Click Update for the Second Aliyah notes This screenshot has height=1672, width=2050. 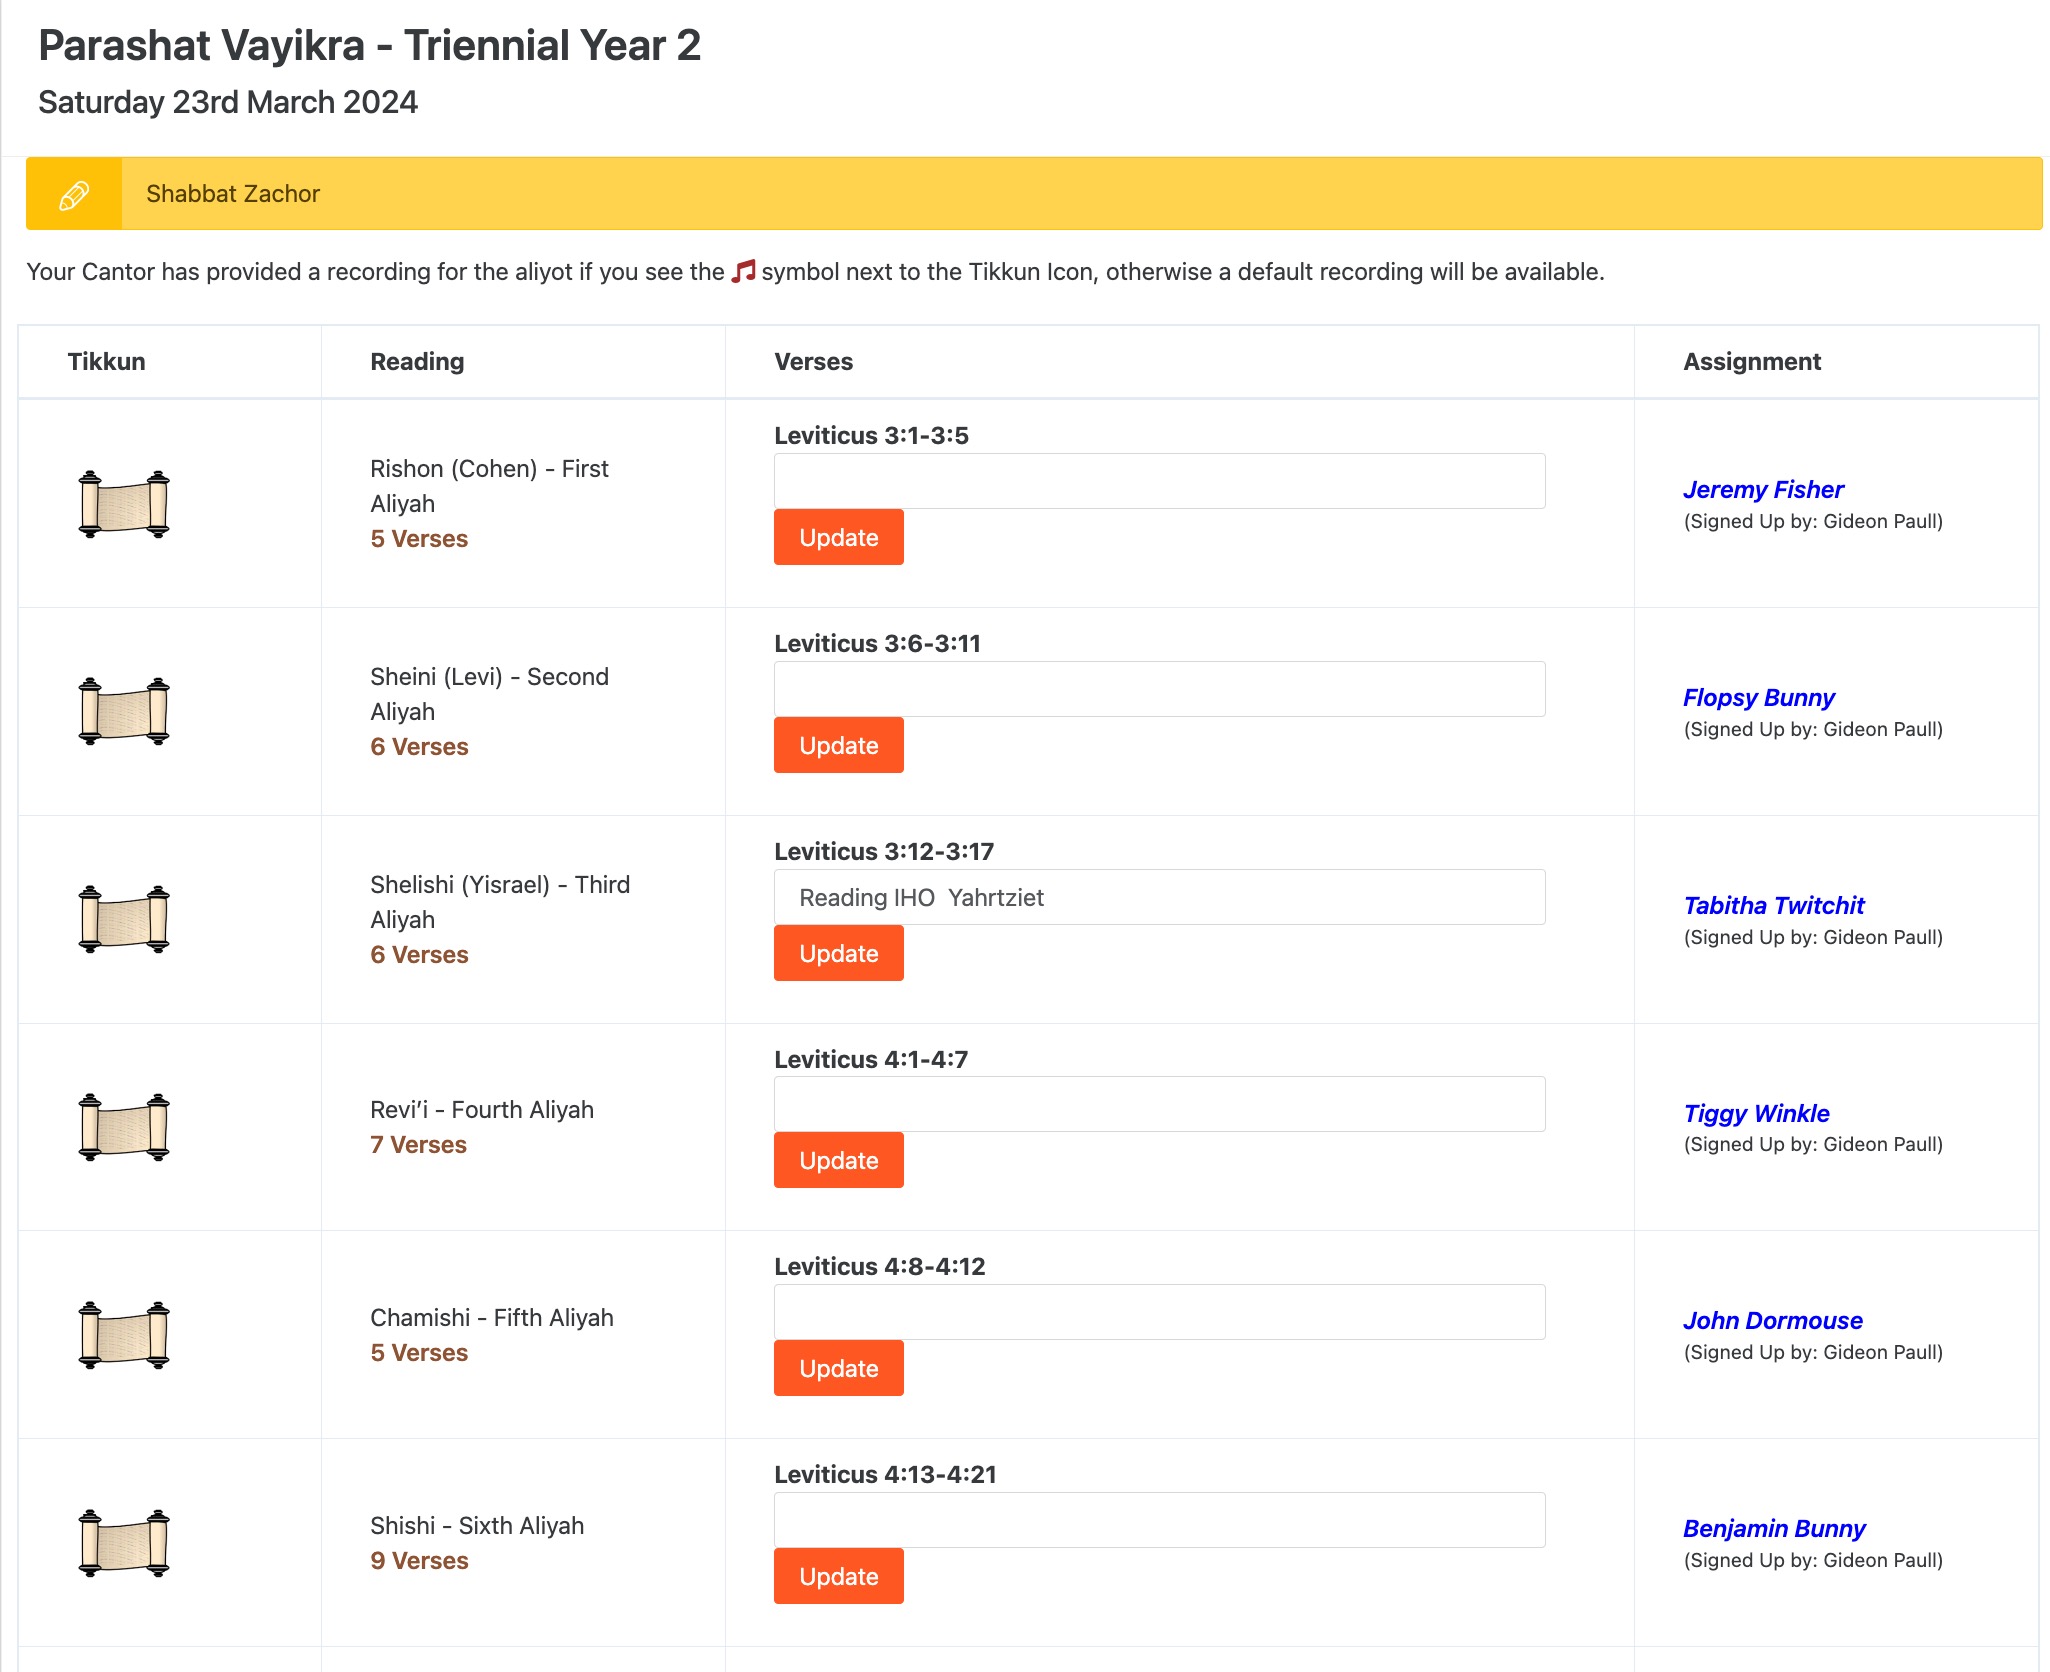pos(838,745)
